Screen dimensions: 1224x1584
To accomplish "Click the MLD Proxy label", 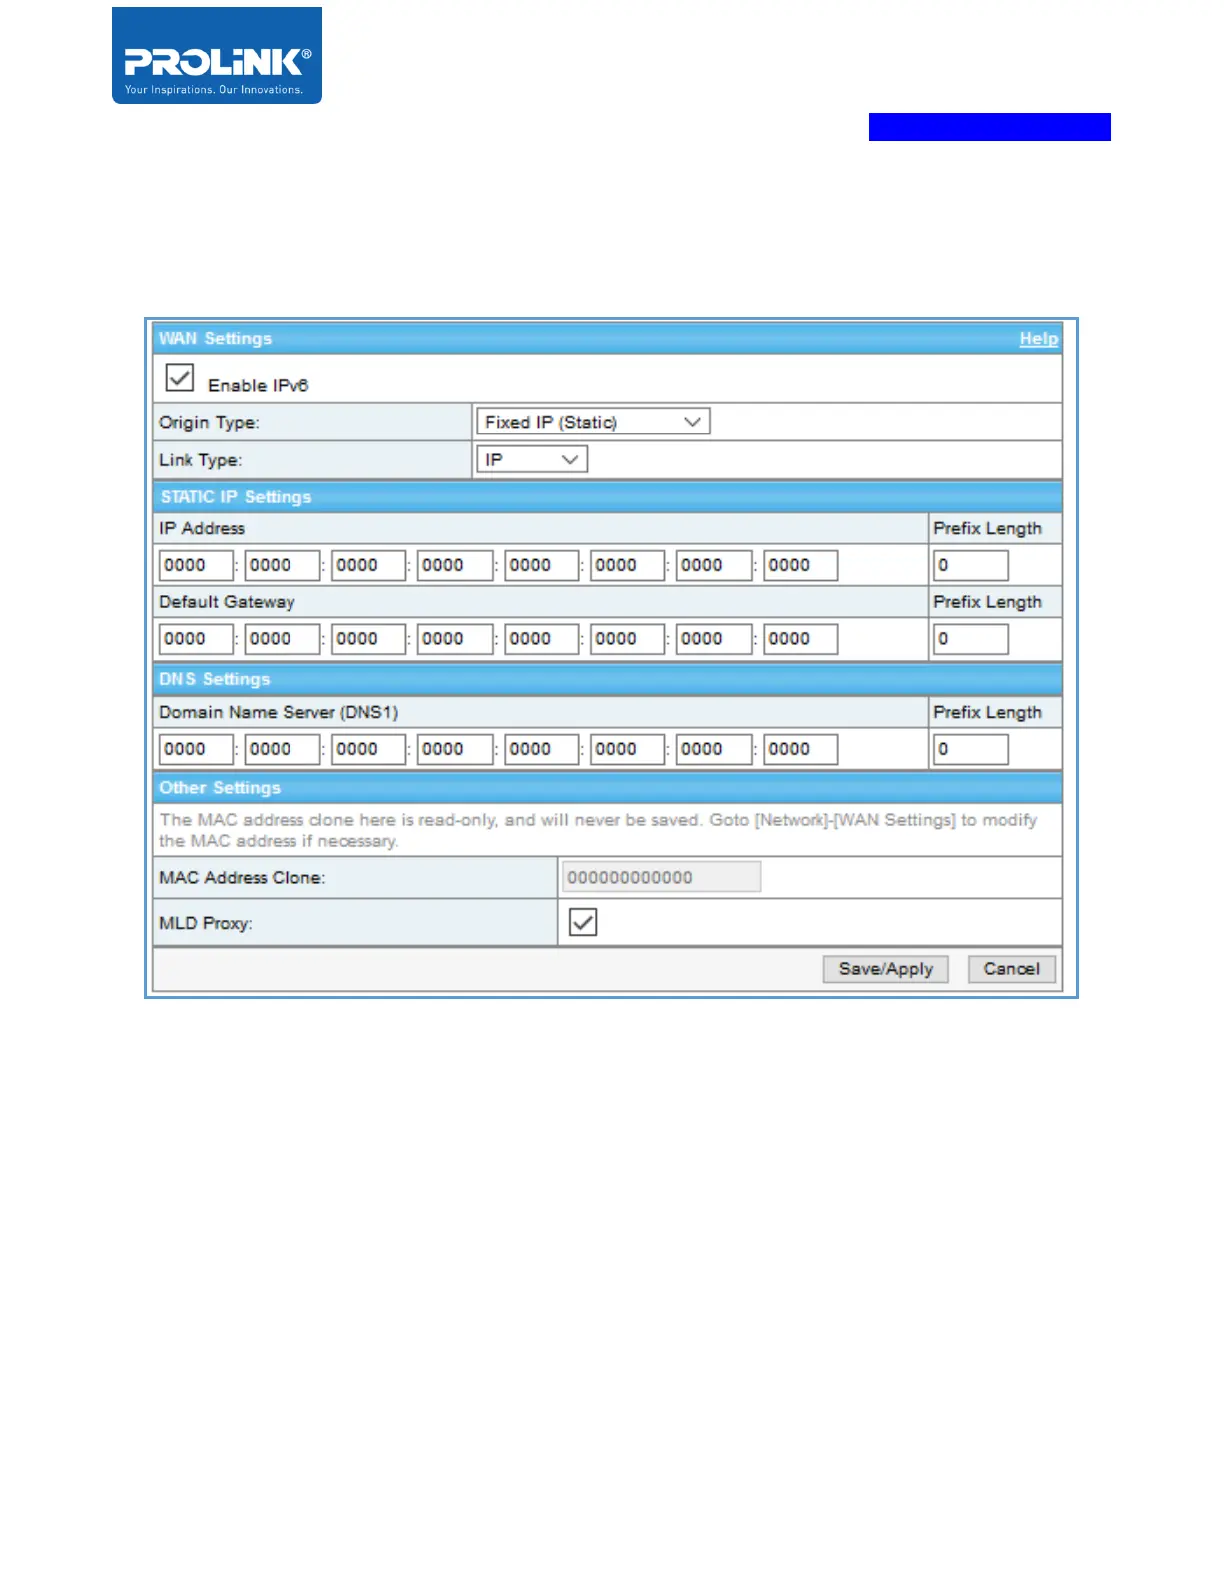I will tap(206, 923).
